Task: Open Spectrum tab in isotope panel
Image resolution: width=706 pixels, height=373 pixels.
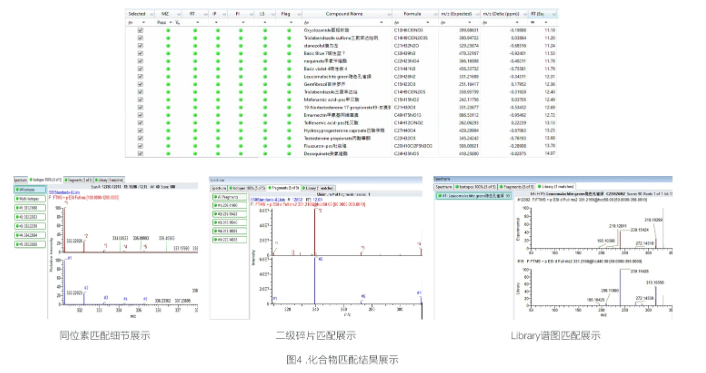Action: coord(20,180)
